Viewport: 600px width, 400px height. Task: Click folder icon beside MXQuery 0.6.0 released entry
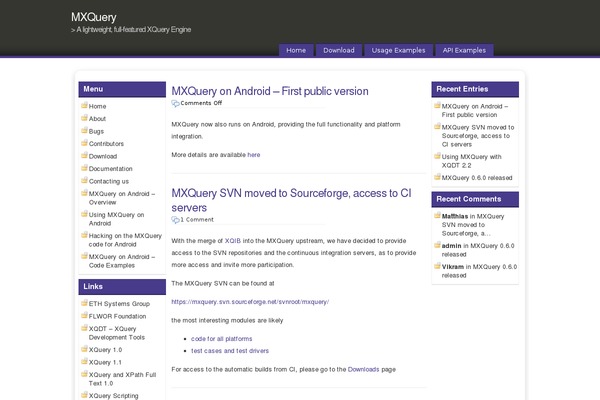(x=437, y=177)
